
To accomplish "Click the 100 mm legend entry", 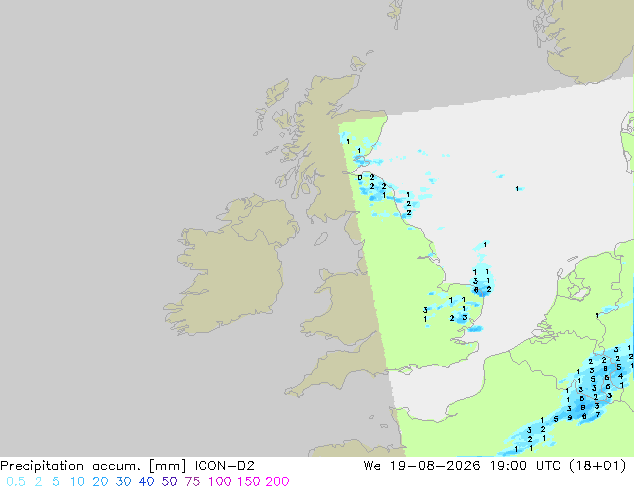I will coord(220,482).
